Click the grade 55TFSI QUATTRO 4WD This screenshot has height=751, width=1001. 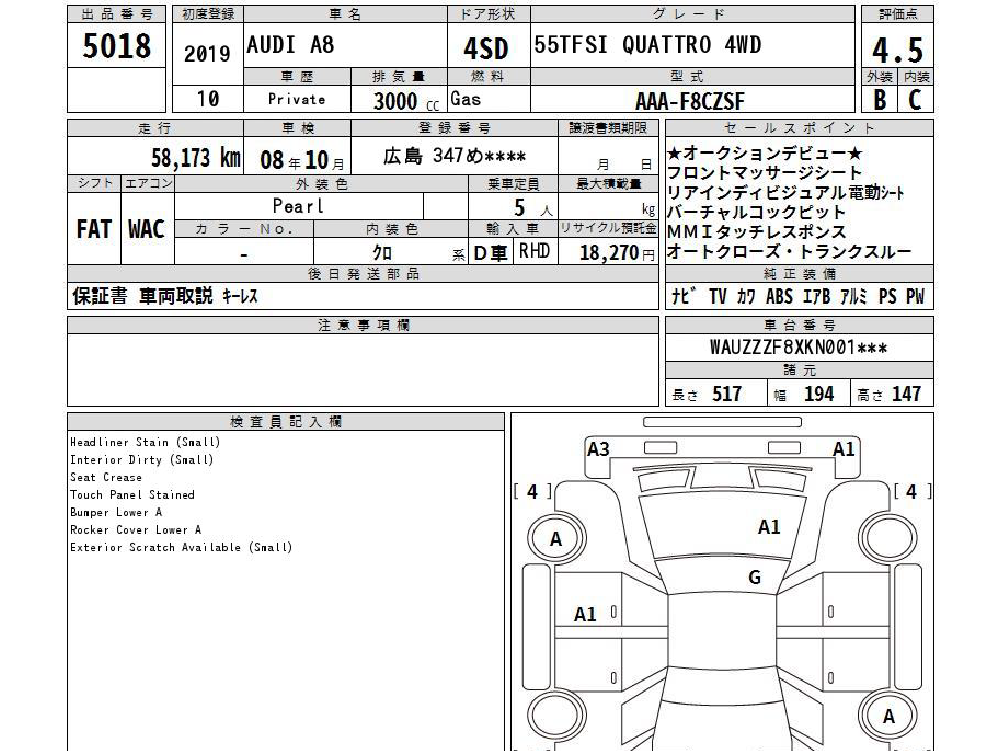point(647,45)
